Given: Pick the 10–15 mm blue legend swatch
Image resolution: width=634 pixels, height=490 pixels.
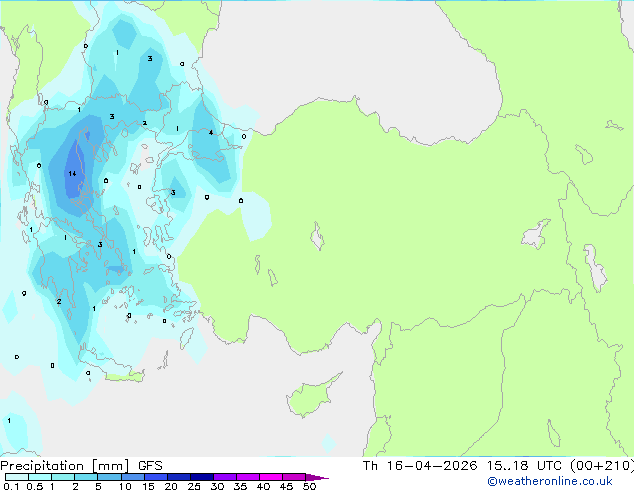Looking at the screenshot, I should tap(133, 477).
